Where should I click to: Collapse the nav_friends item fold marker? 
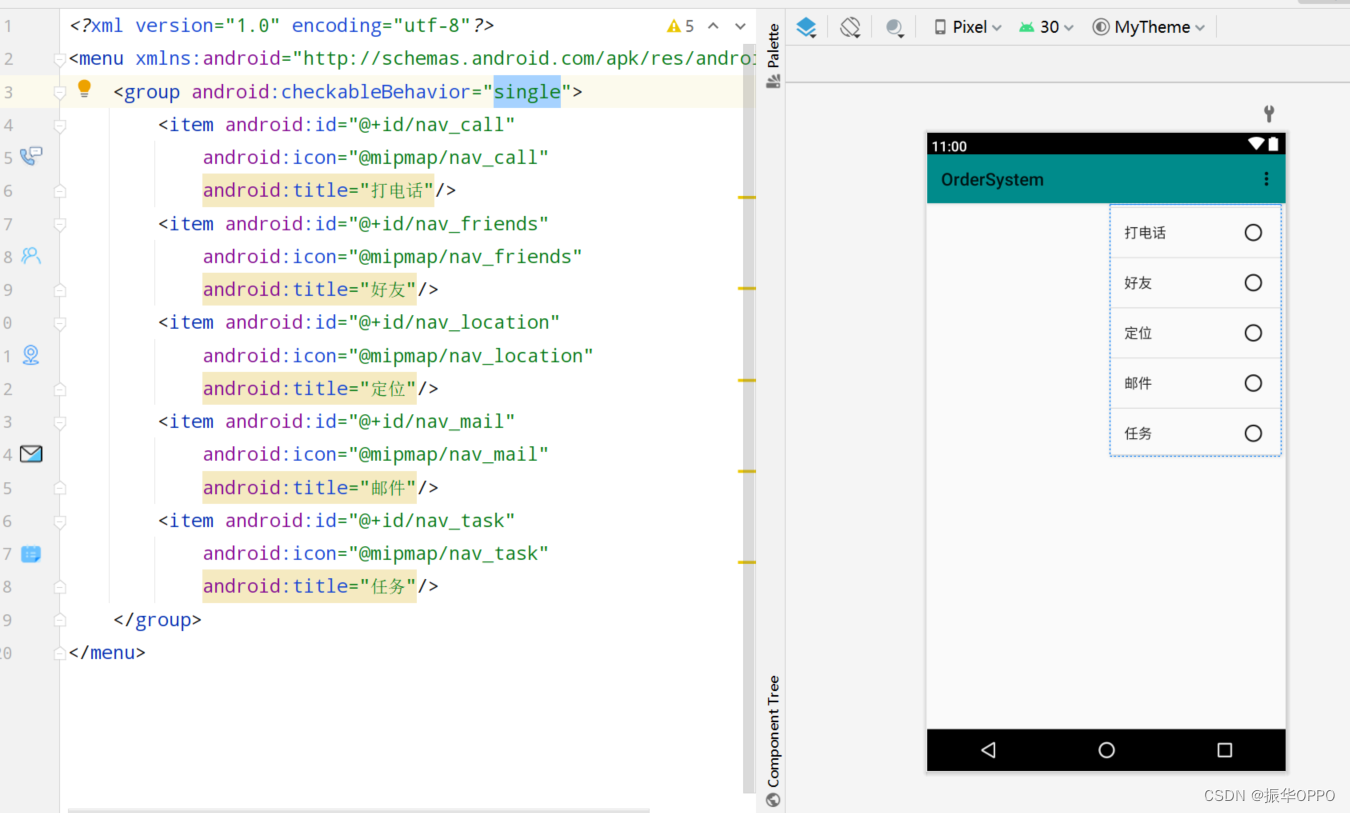[x=60, y=225]
